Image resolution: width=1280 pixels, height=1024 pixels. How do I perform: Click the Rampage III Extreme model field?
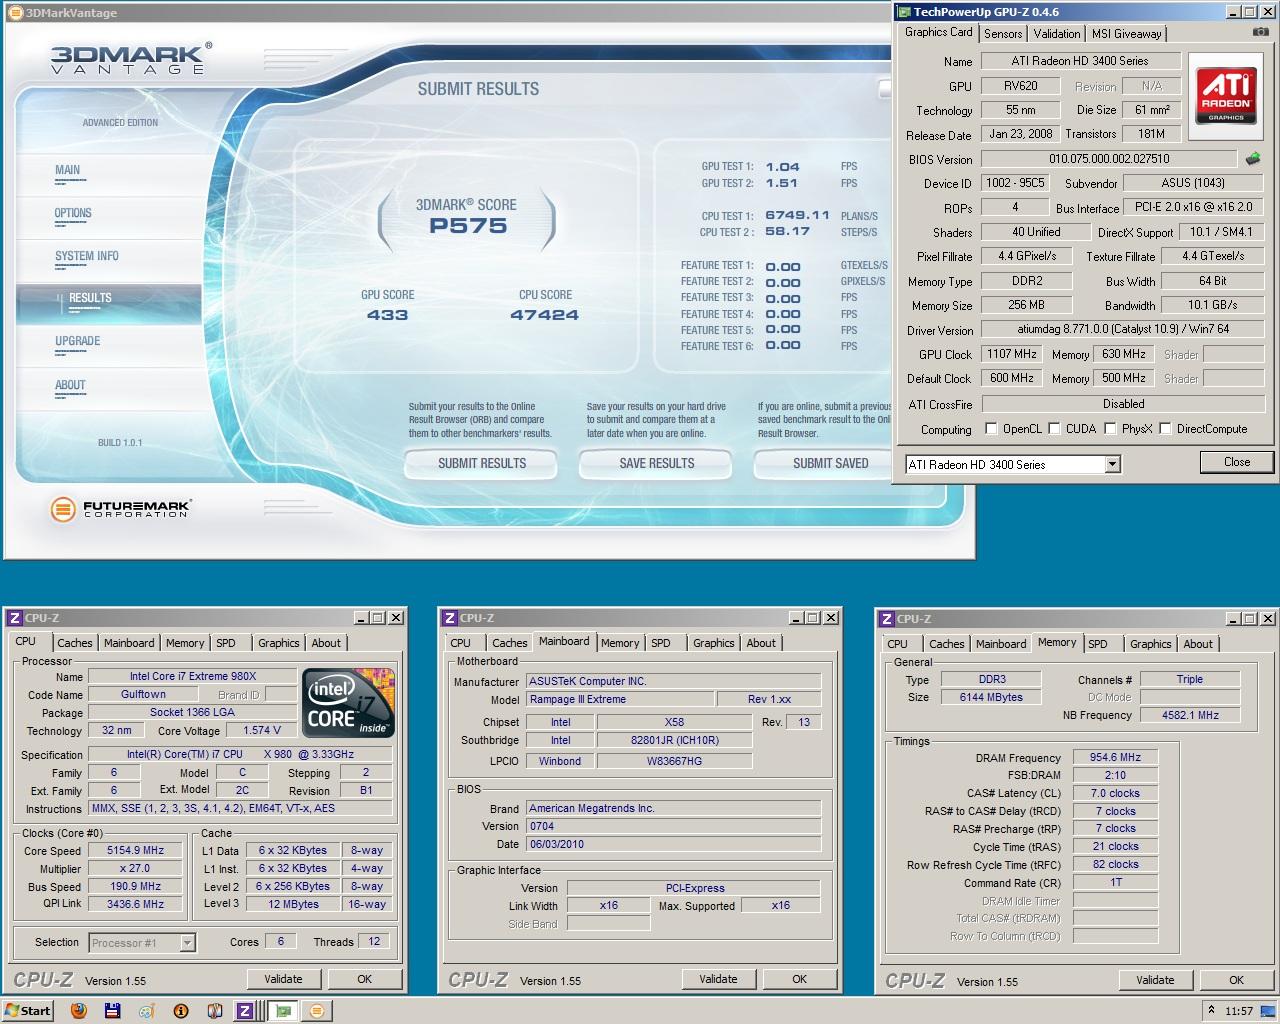620,699
